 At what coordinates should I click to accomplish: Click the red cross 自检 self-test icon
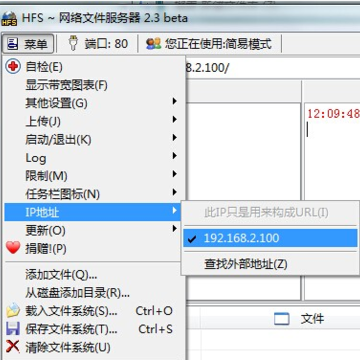coord(13,67)
